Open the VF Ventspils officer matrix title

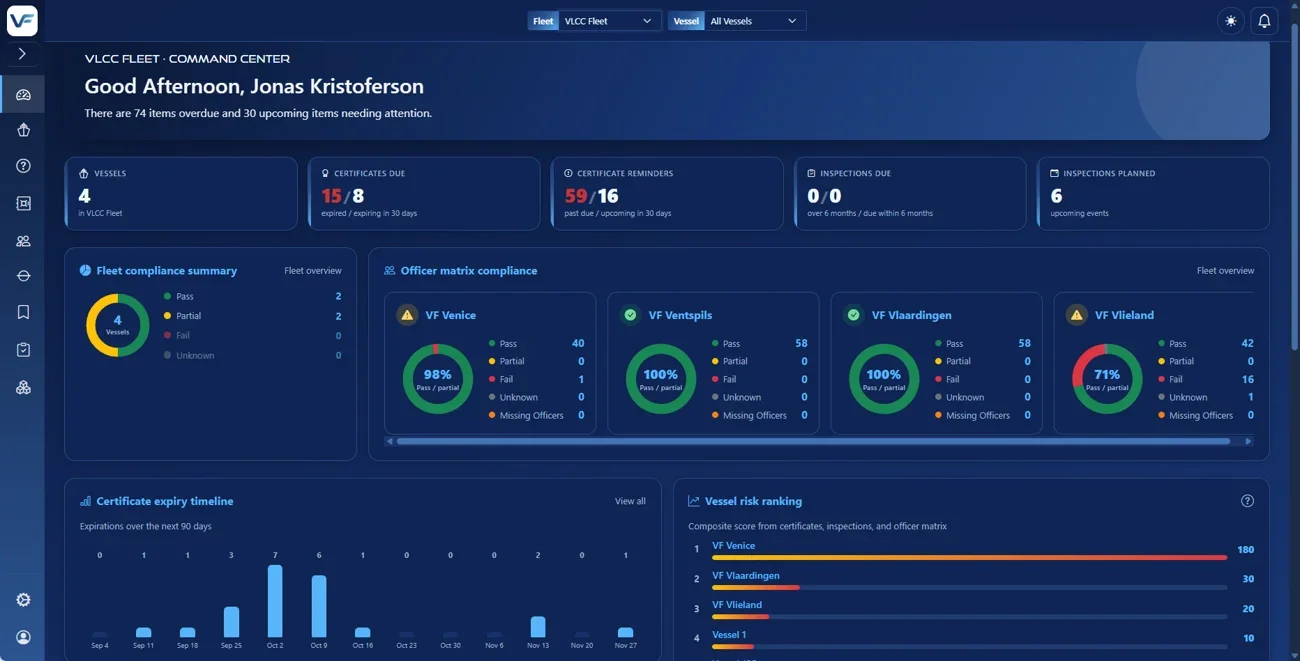coord(680,315)
